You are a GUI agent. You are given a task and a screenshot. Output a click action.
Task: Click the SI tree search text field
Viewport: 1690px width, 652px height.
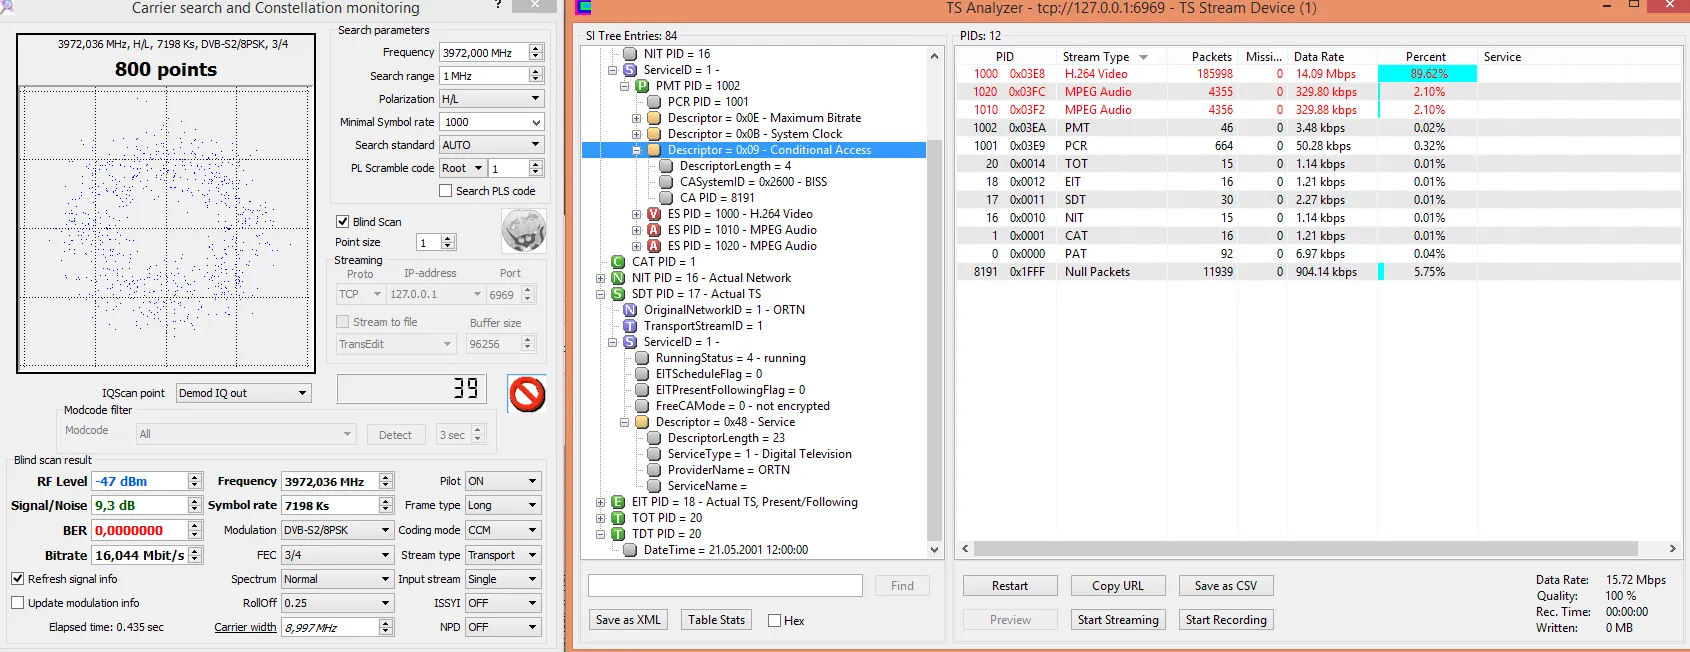[x=725, y=586]
